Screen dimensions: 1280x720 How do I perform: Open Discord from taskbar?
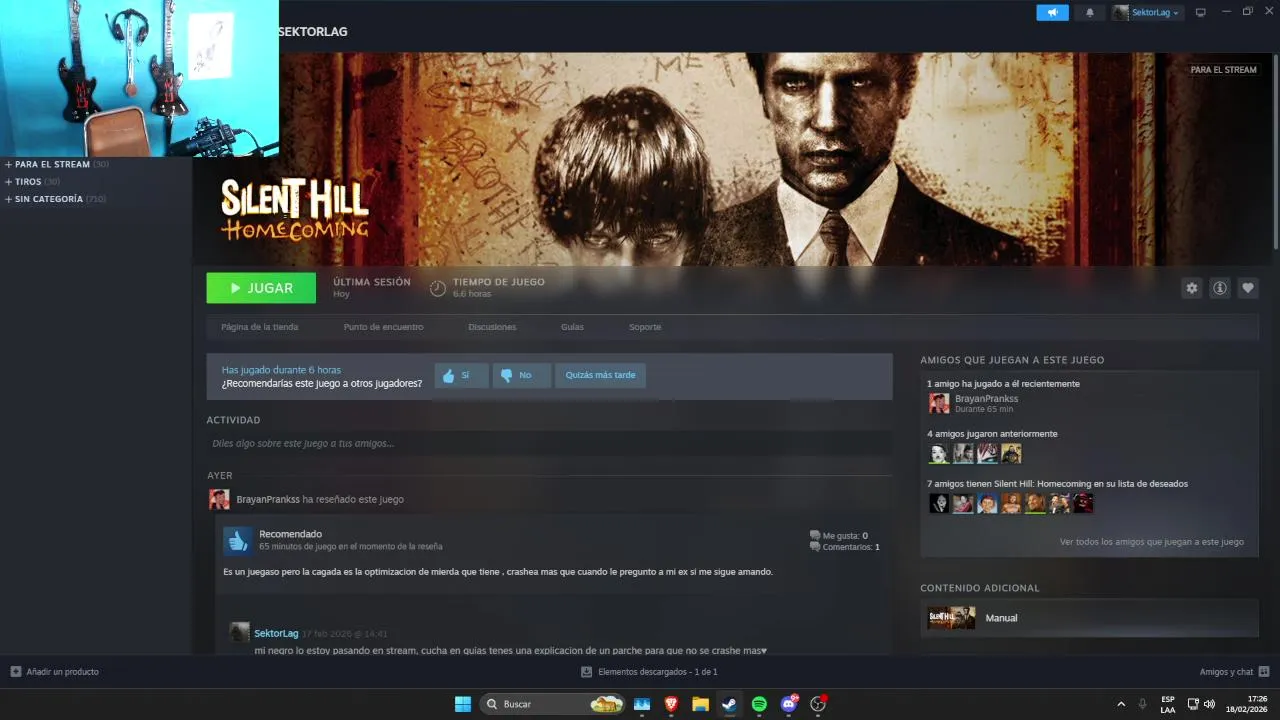tap(789, 704)
